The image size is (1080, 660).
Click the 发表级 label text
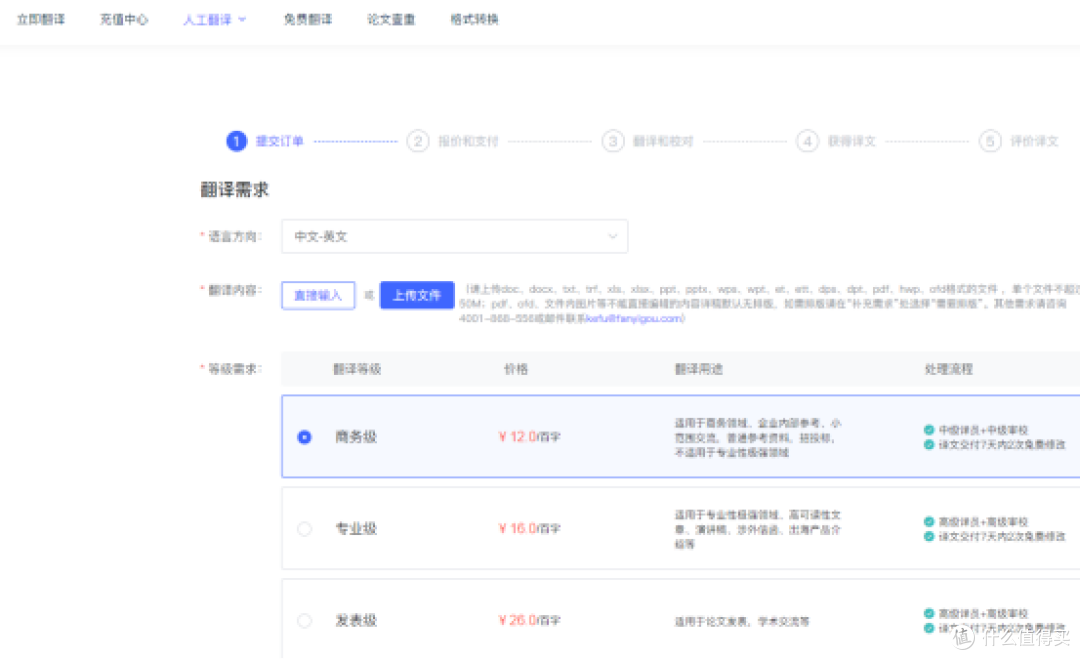click(356, 620)
